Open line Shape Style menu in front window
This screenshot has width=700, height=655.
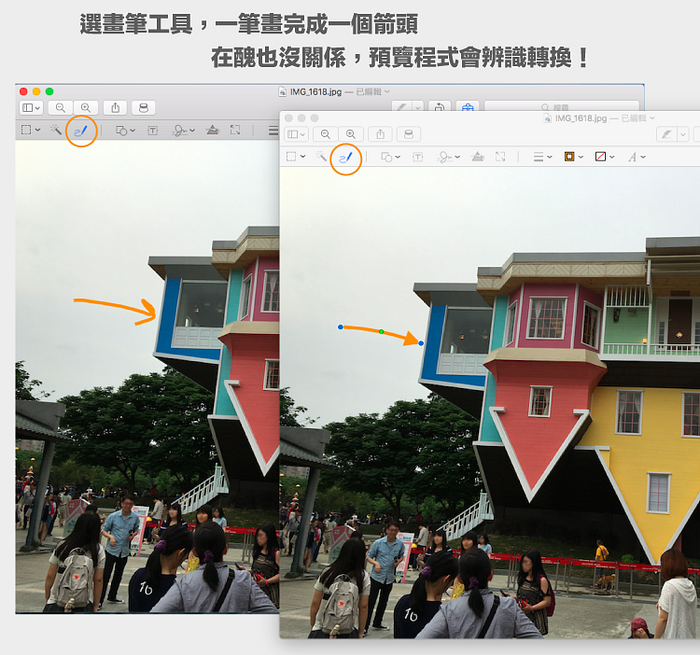coord(543,157)
